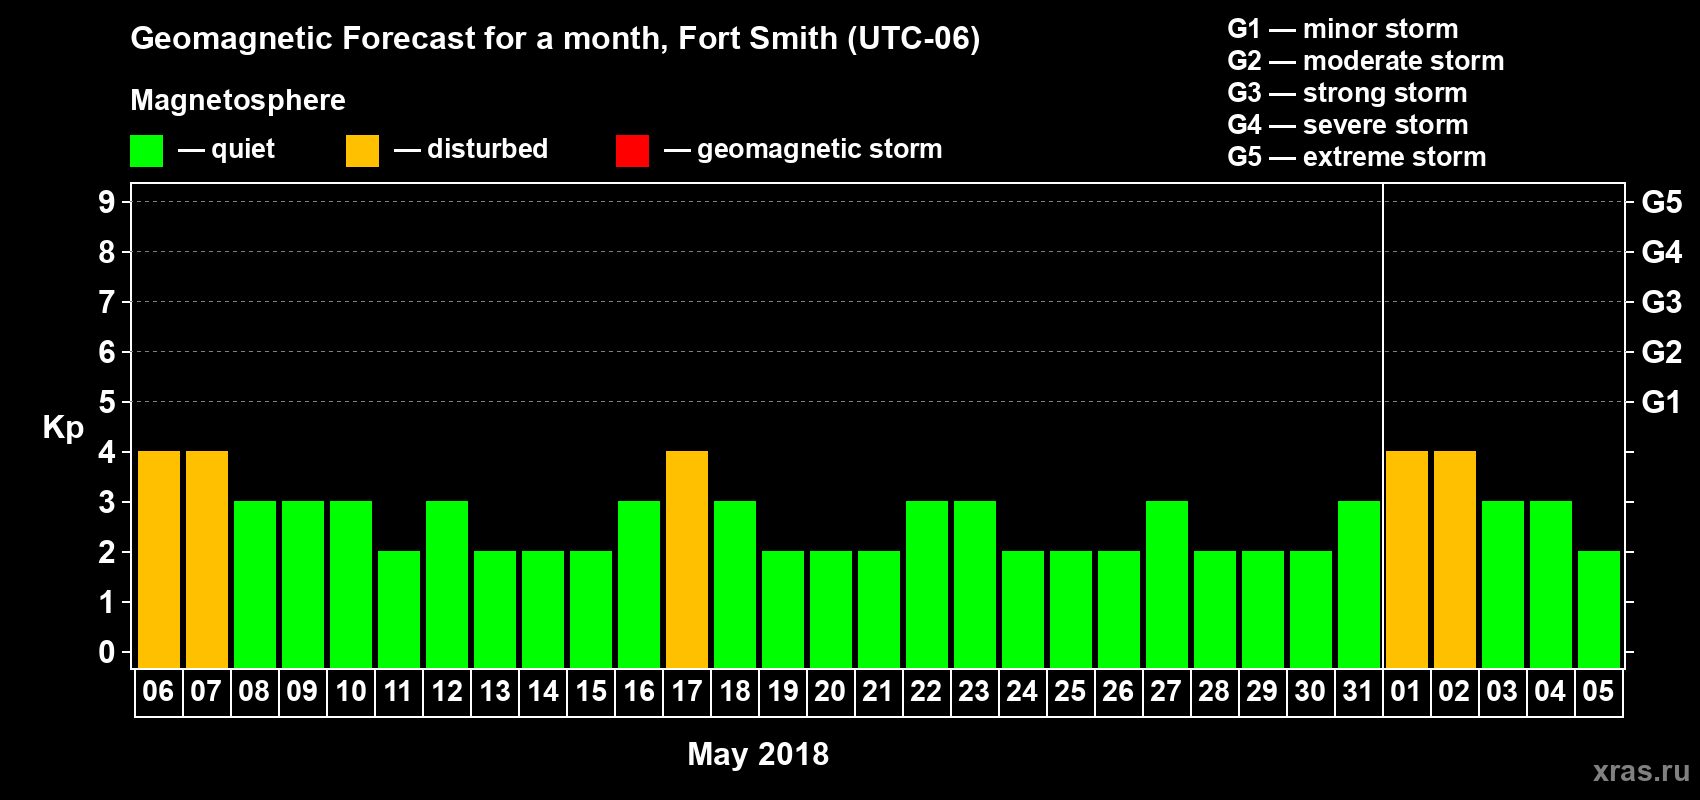Screen dimensions: 1700x800
Task: Click the date label '18' on the axis
Action: pyautogui.click(x=734, y=691)
